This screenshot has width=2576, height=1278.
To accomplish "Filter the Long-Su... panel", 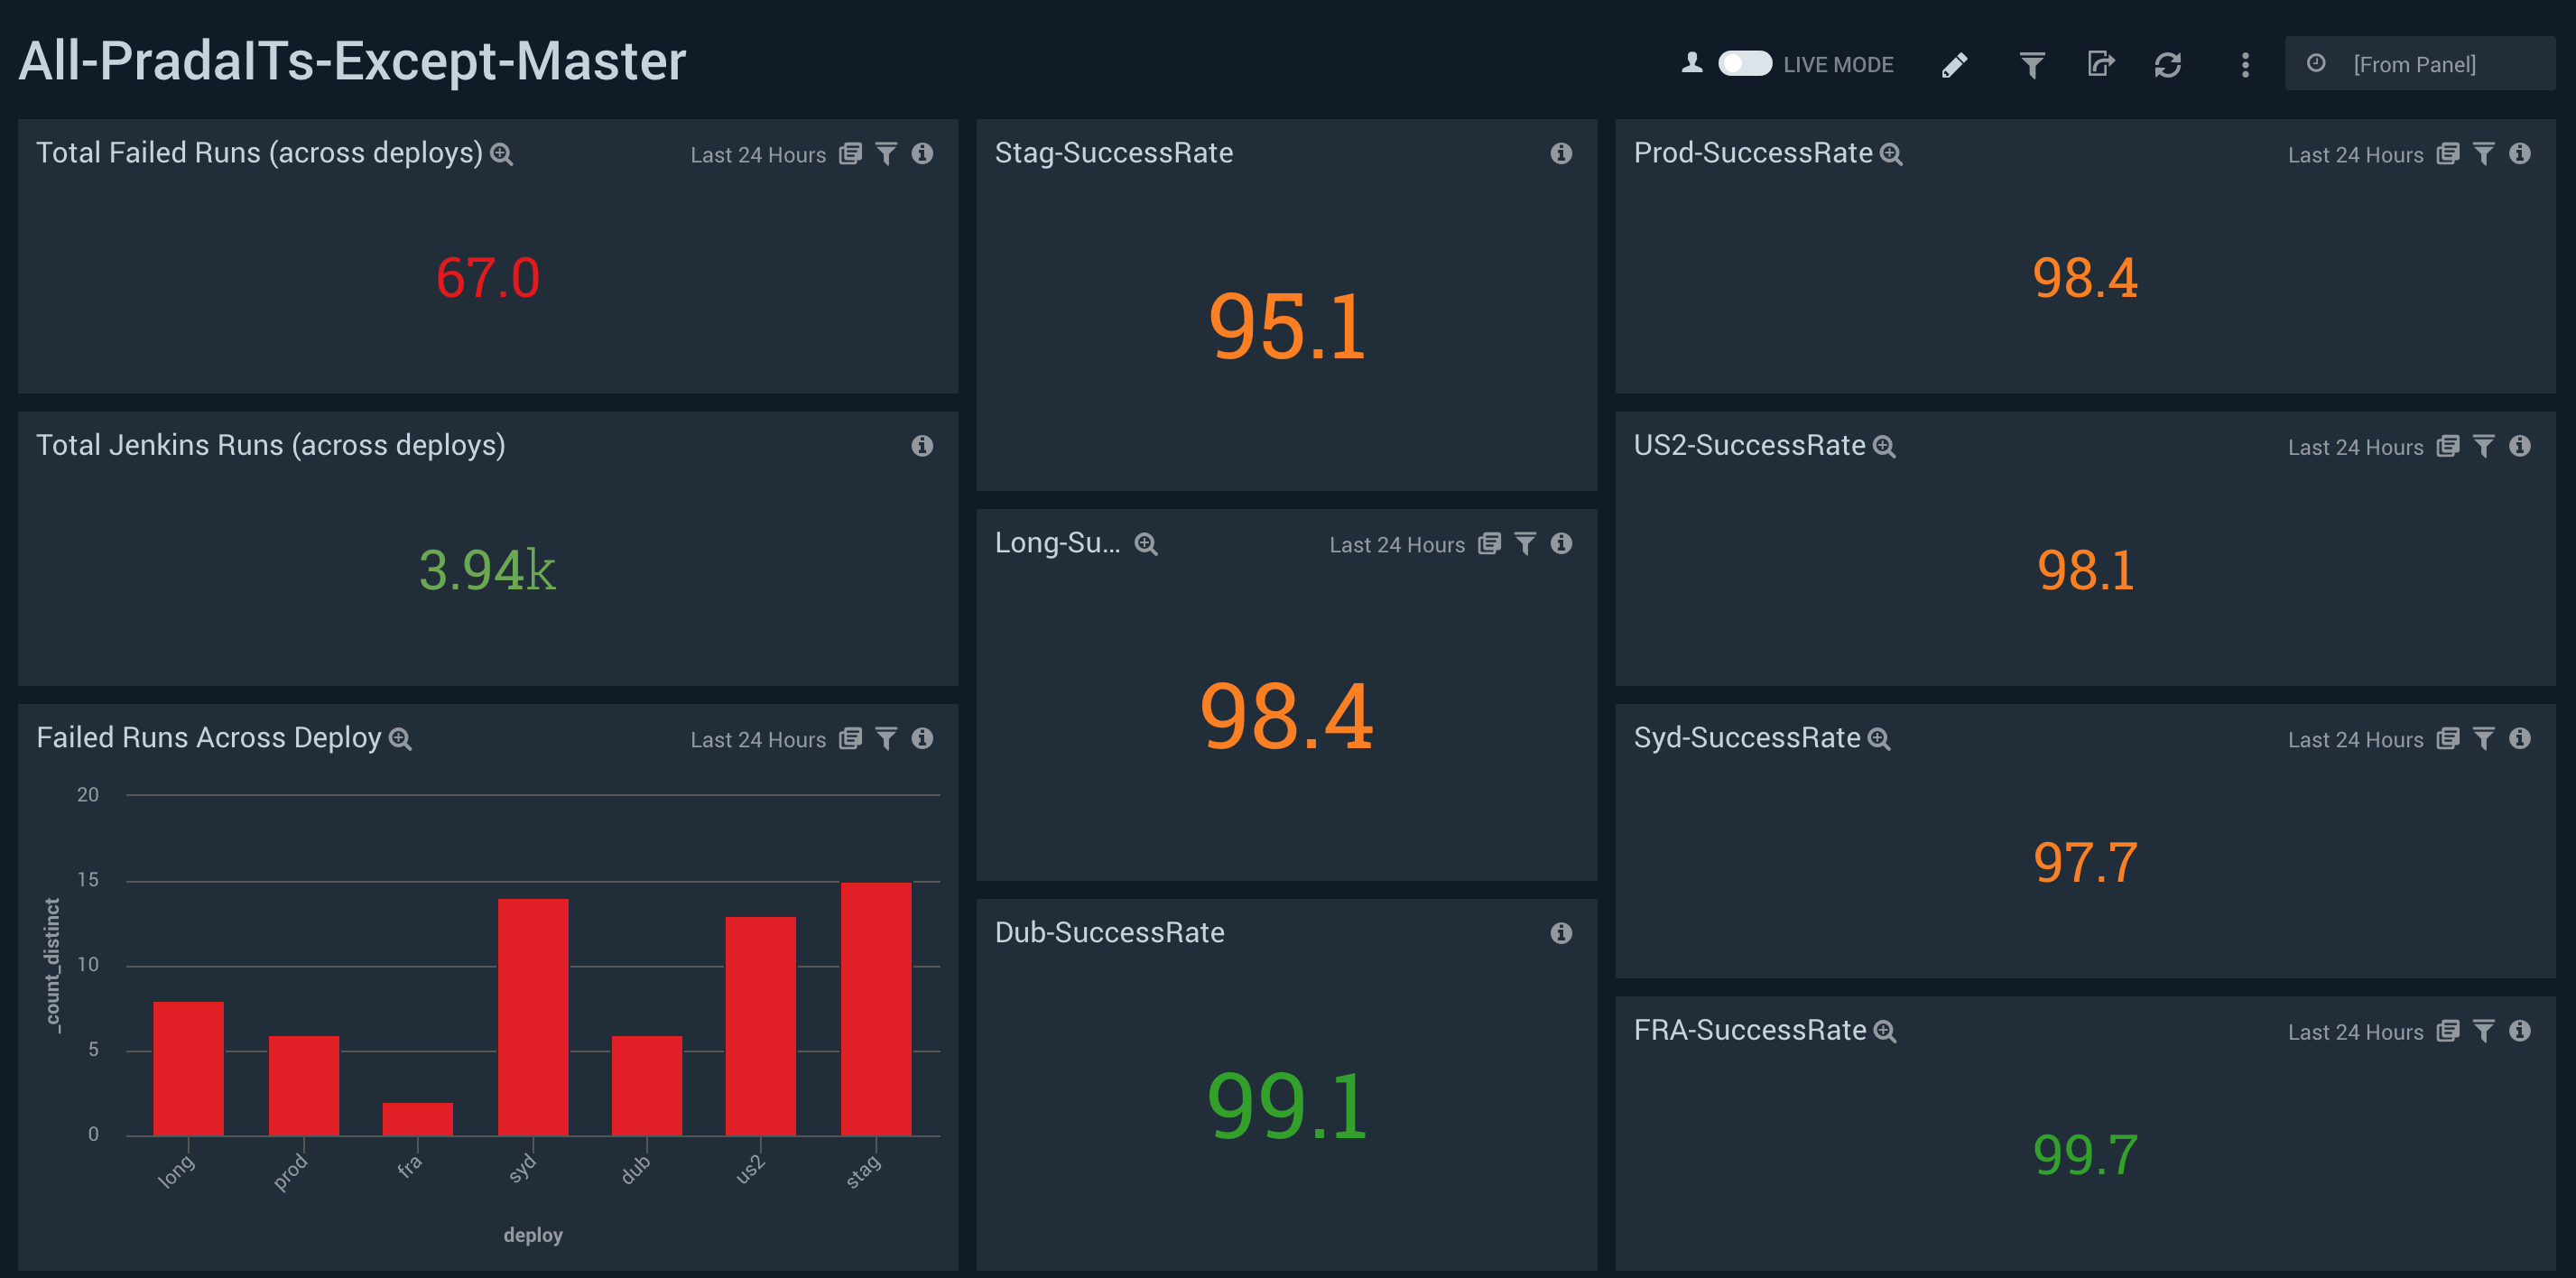I will coord(1525,544).
